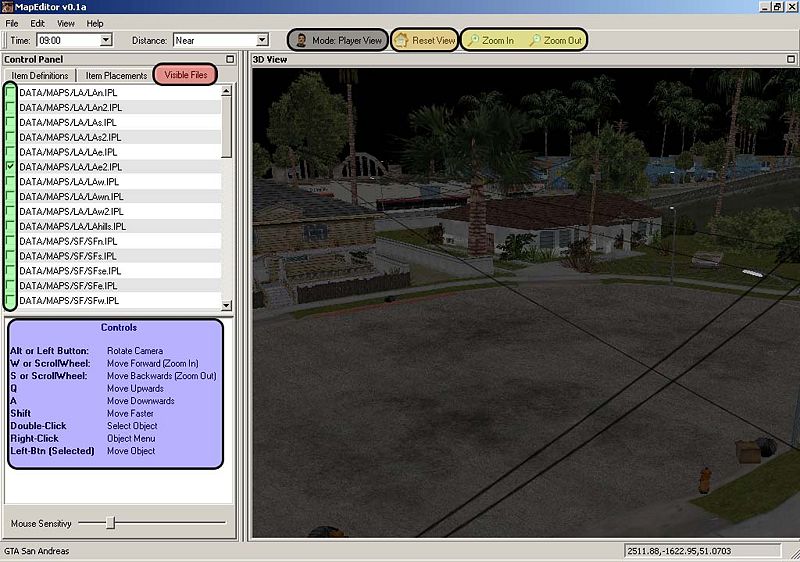800x562 pixels.
Task: Click the Mode: Player View icon button
Action: point(301,41)
